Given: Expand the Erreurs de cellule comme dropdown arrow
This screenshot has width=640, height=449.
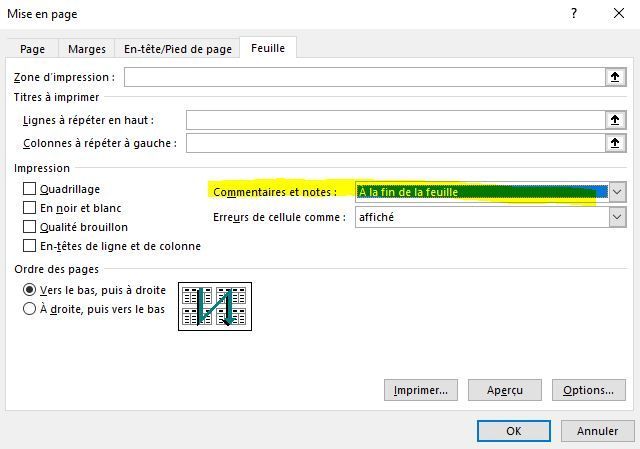Looking at the screenshot, I should point(617,217).
